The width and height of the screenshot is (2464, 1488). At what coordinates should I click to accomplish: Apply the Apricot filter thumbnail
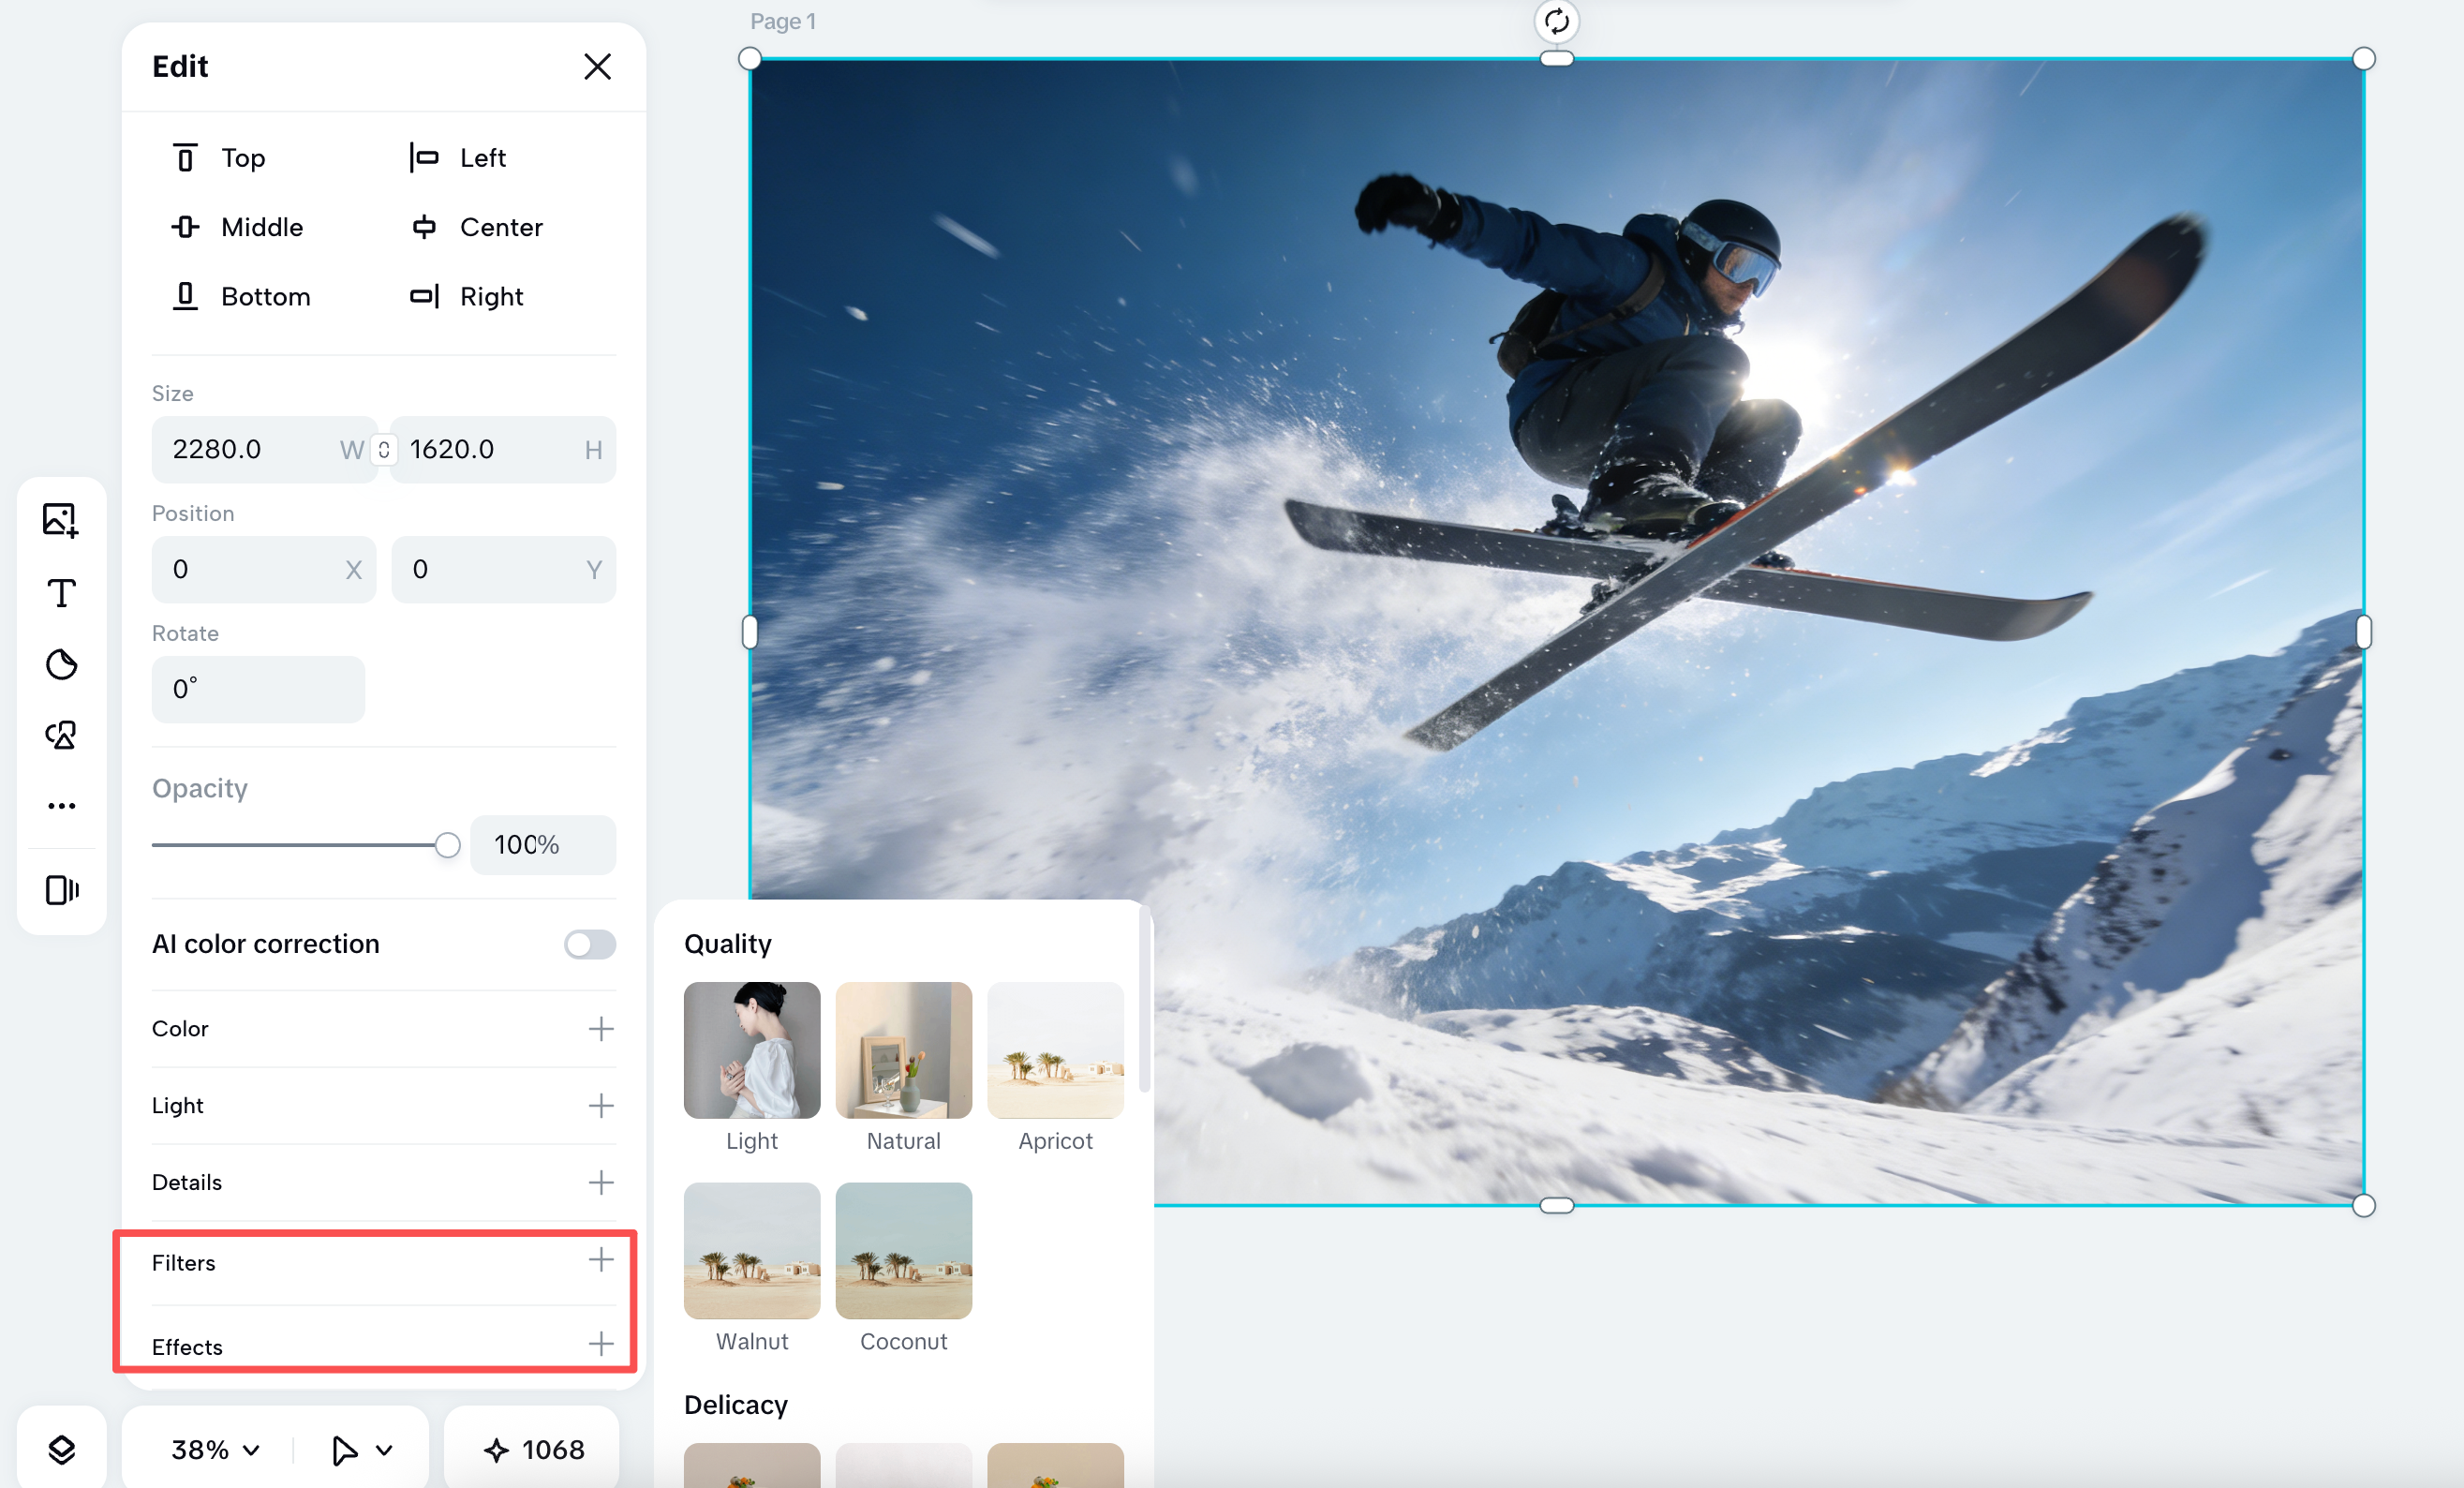[x=1055, y=1050]
